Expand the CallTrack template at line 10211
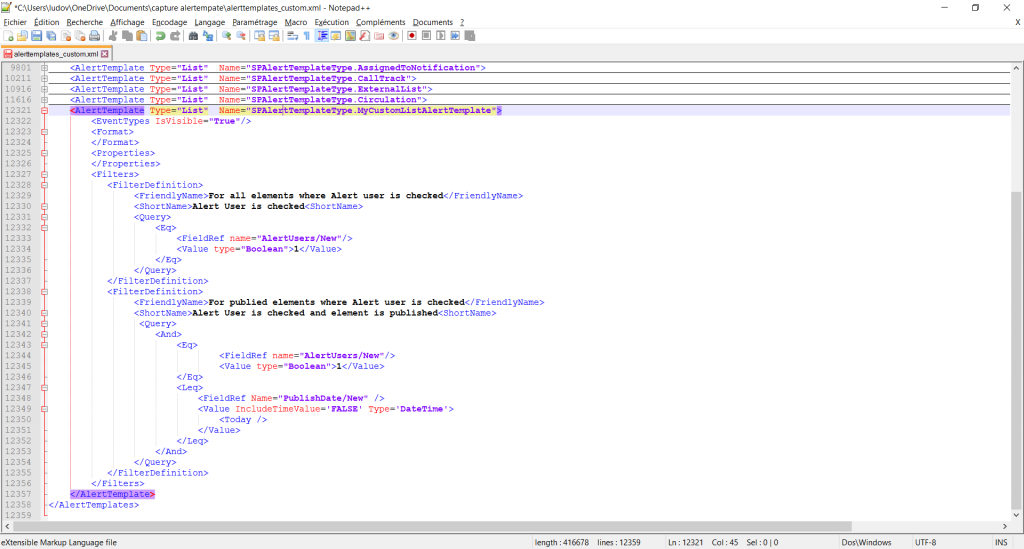Image resolution: width=1024 pixels, height=549 pixels. (44, 78)
